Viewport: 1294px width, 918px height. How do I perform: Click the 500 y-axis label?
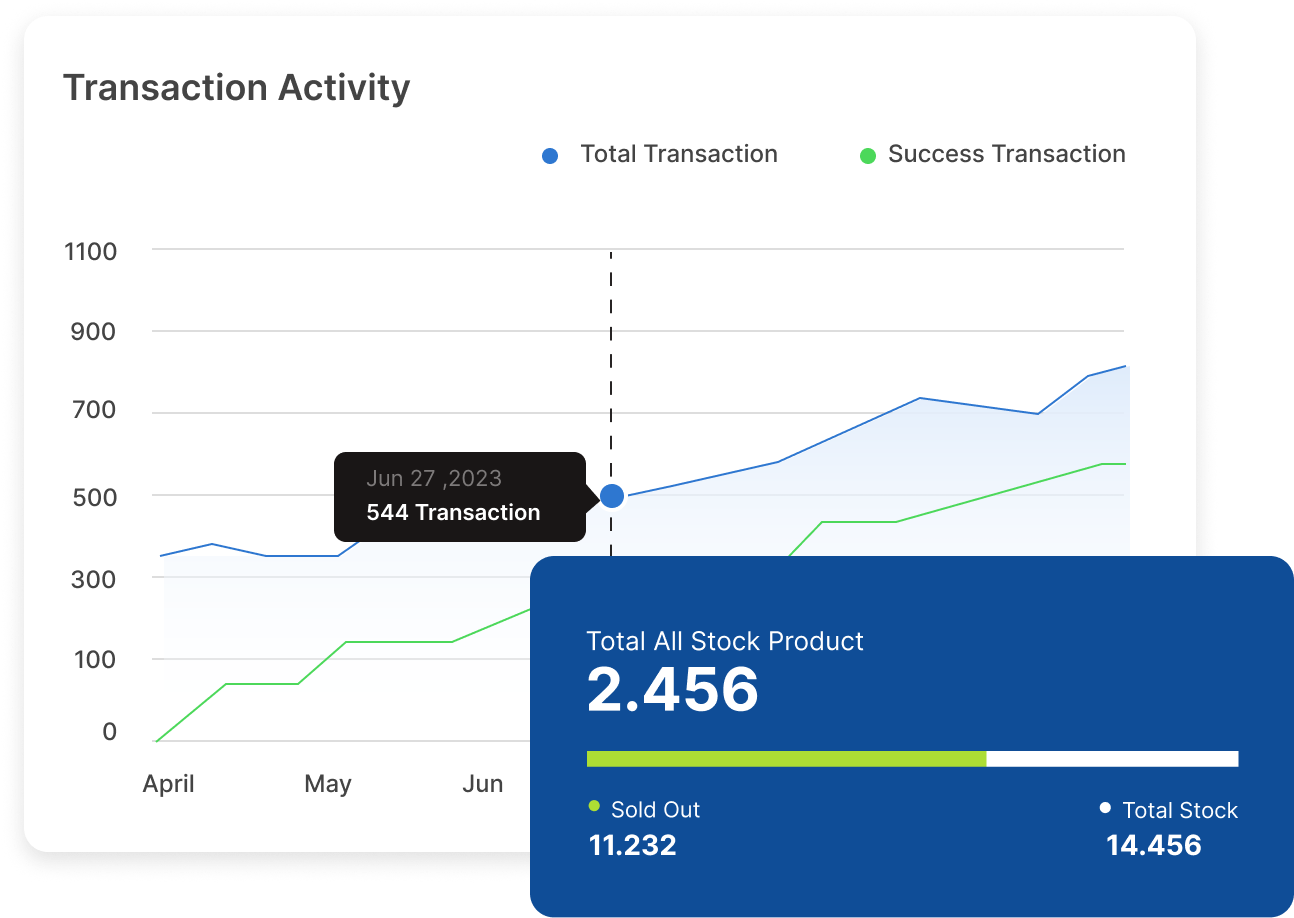click(93, 497)
